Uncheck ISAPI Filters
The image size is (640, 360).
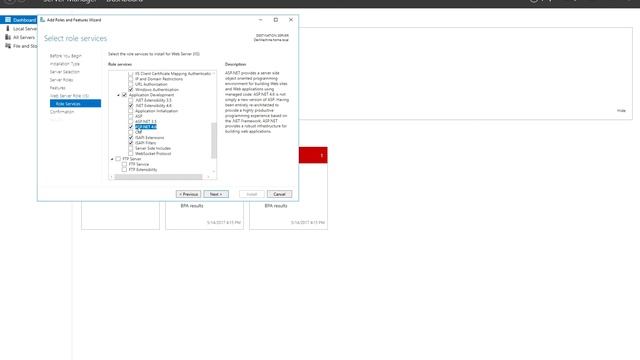point(131,143)
